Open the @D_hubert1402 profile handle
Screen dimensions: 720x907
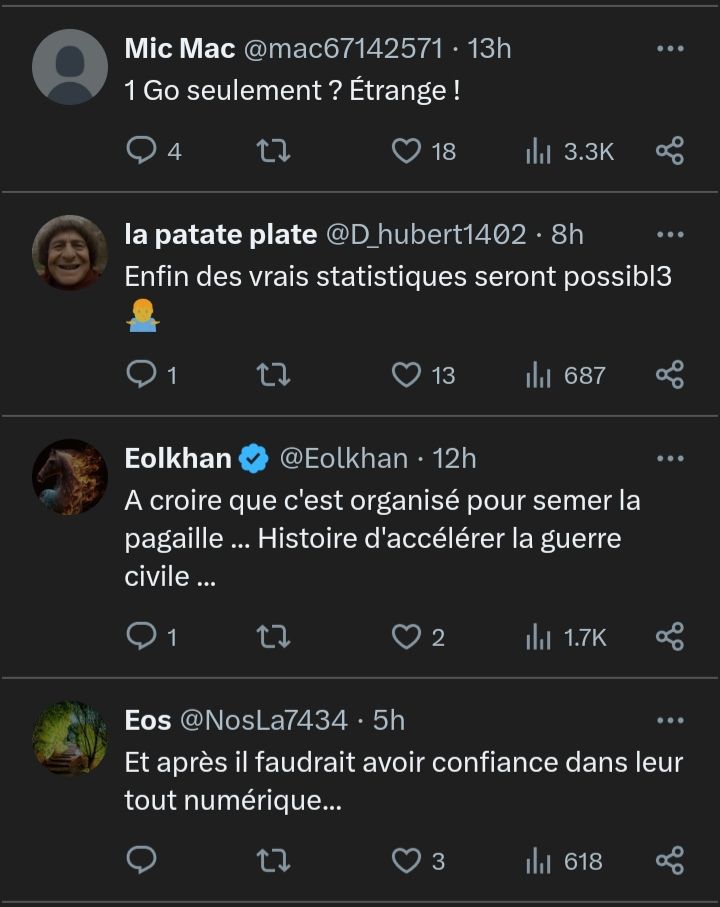tap(426, 234)
